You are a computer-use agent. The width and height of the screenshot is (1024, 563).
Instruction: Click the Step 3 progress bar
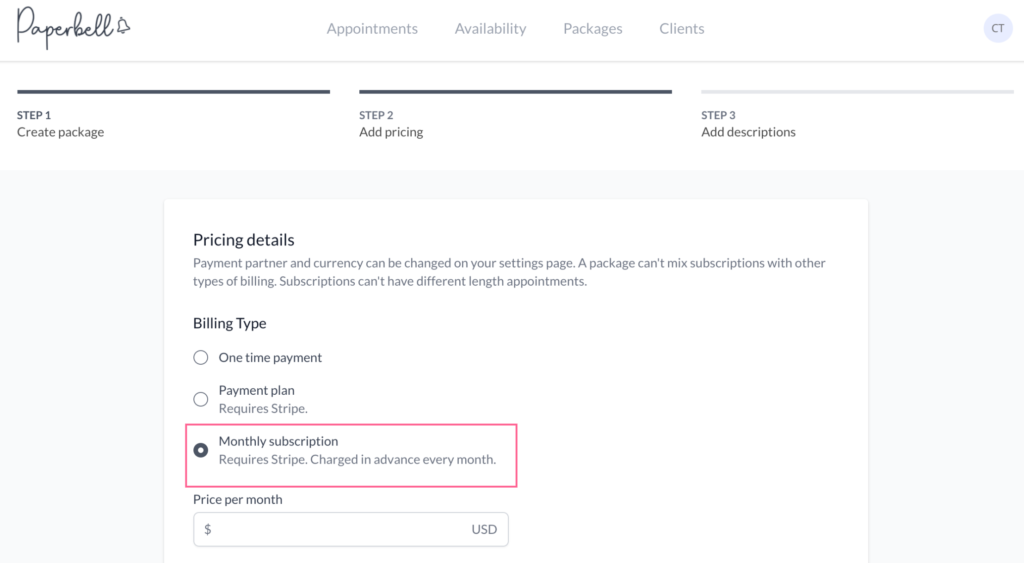pyautogui.click(x=857, y=92)
